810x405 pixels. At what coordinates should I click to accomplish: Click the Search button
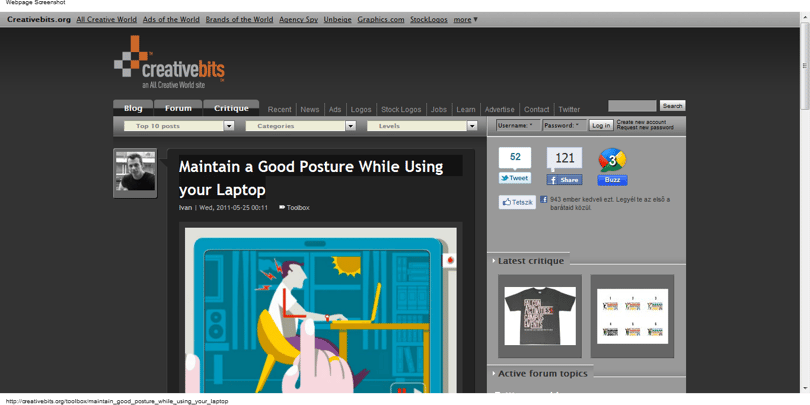[673, 105]
